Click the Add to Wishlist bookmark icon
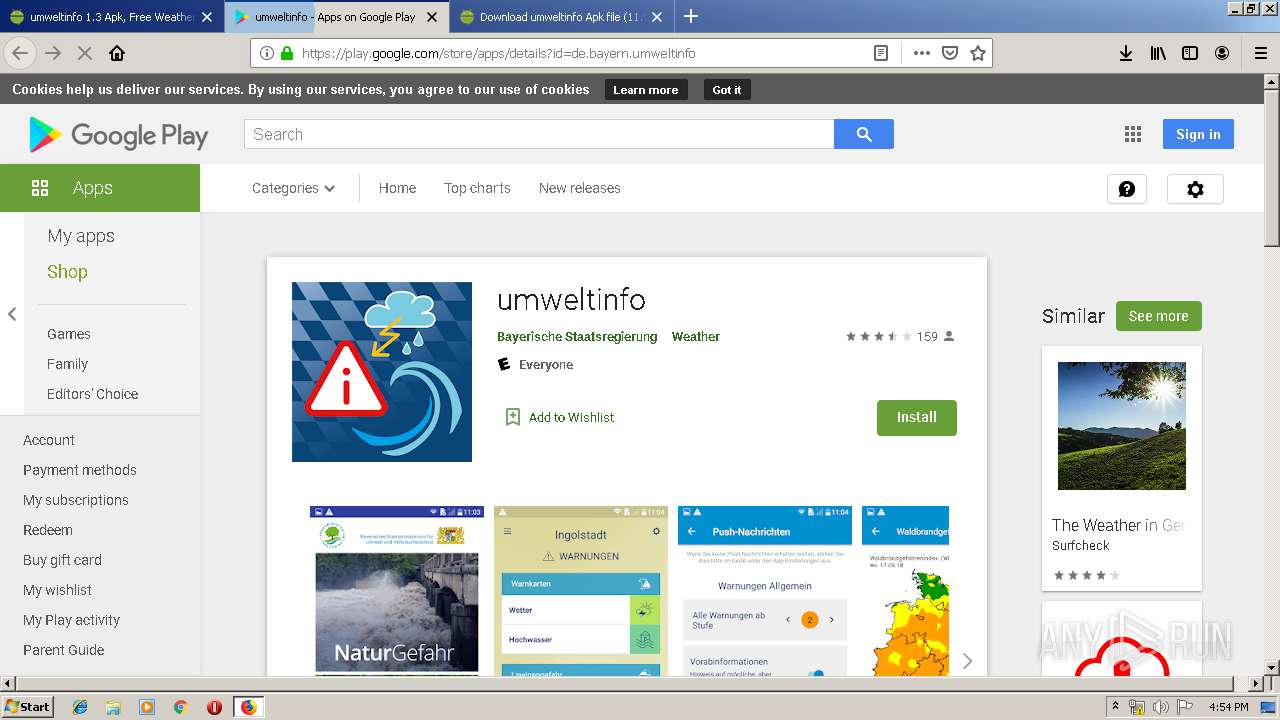Screen dimensions: 1280x720 (513, 417)
